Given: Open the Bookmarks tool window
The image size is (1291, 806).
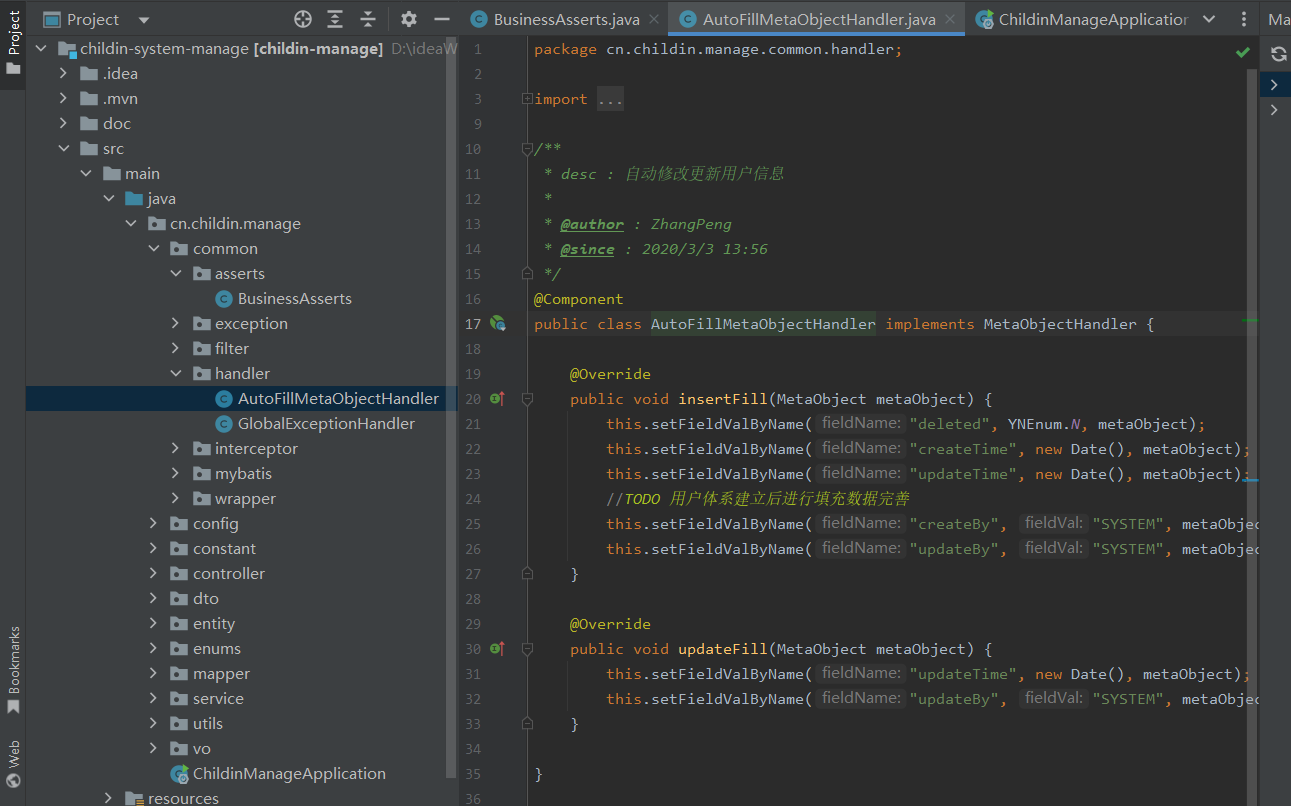Looking at the screenshot, I should tap(13, 669).
